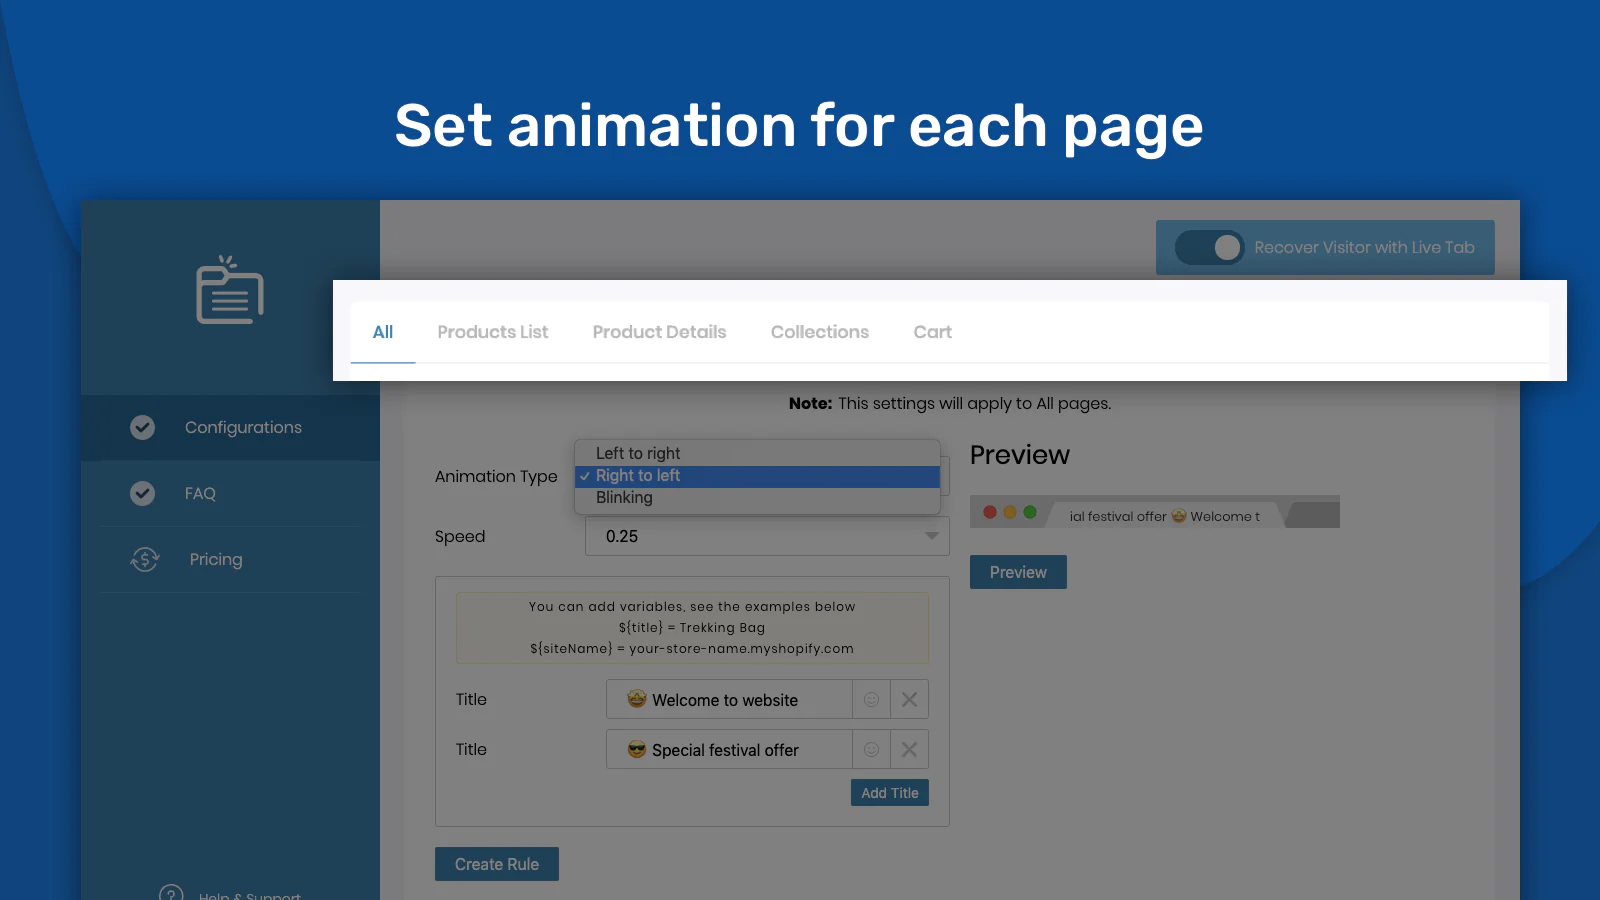Select Blinking animation type
The image size is (1600, 900).
pos(624,498)
